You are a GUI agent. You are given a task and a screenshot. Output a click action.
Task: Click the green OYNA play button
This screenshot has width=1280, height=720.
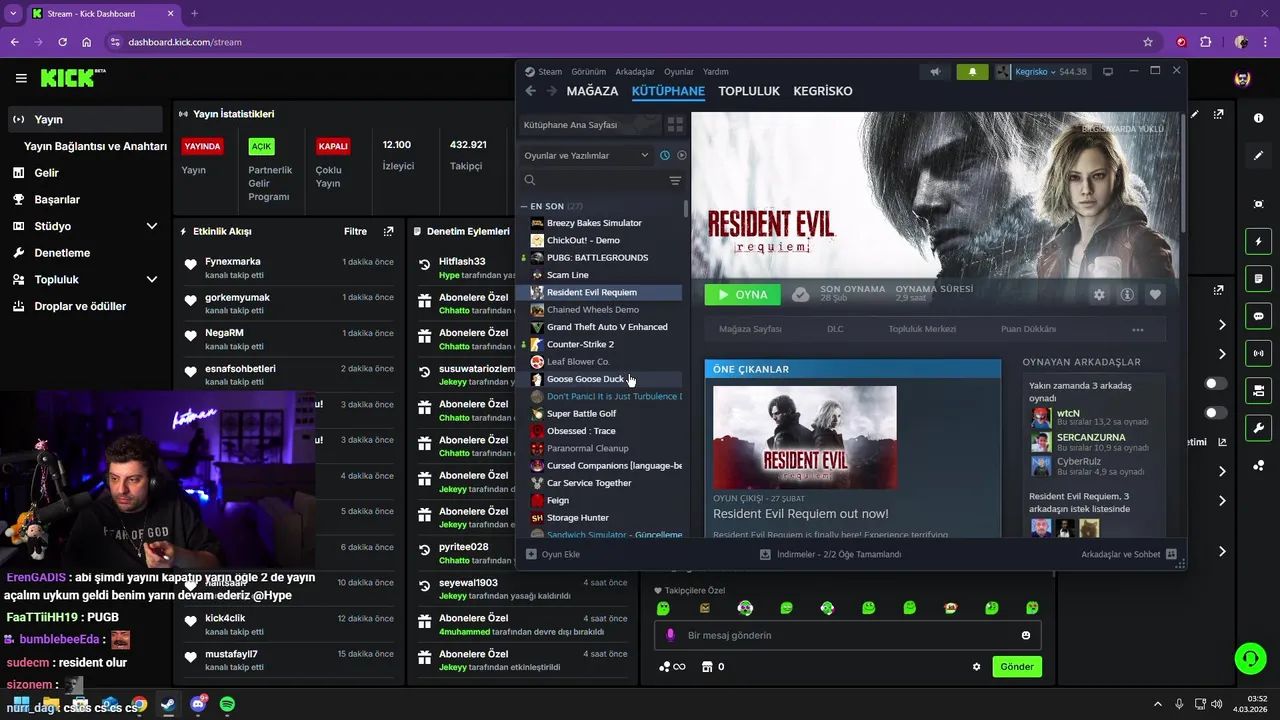click(742, 295)
